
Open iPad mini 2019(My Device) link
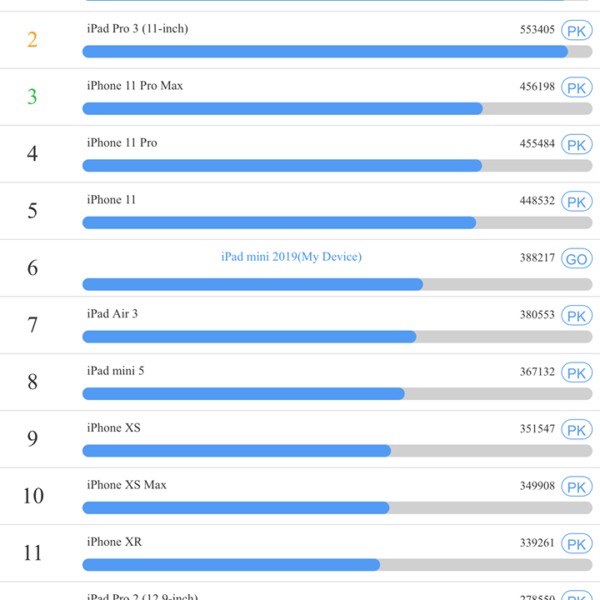[291, 257]
